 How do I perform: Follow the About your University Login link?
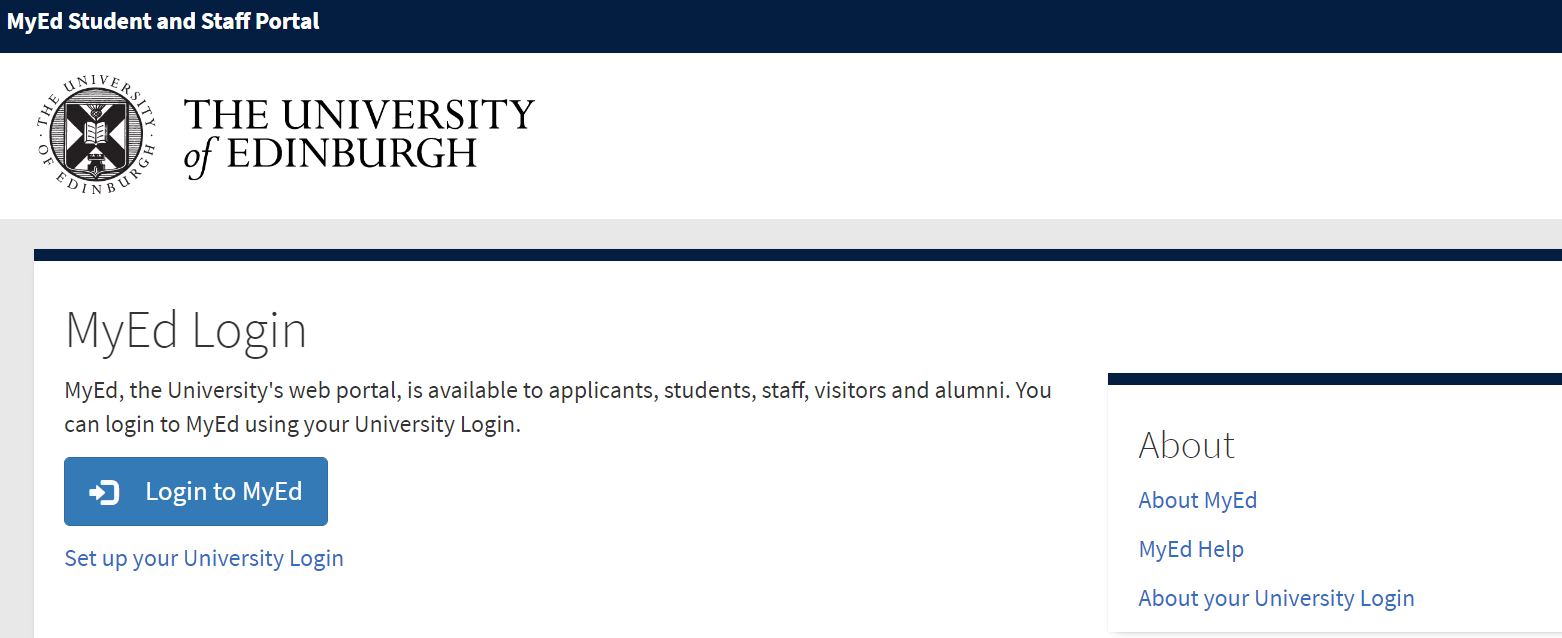tap(1276, 598)
